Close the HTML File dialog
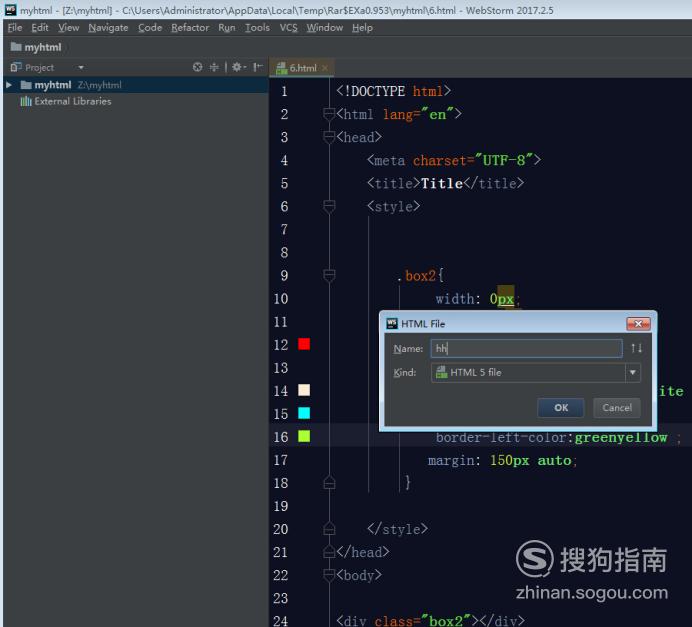 [x=638, y=324]
